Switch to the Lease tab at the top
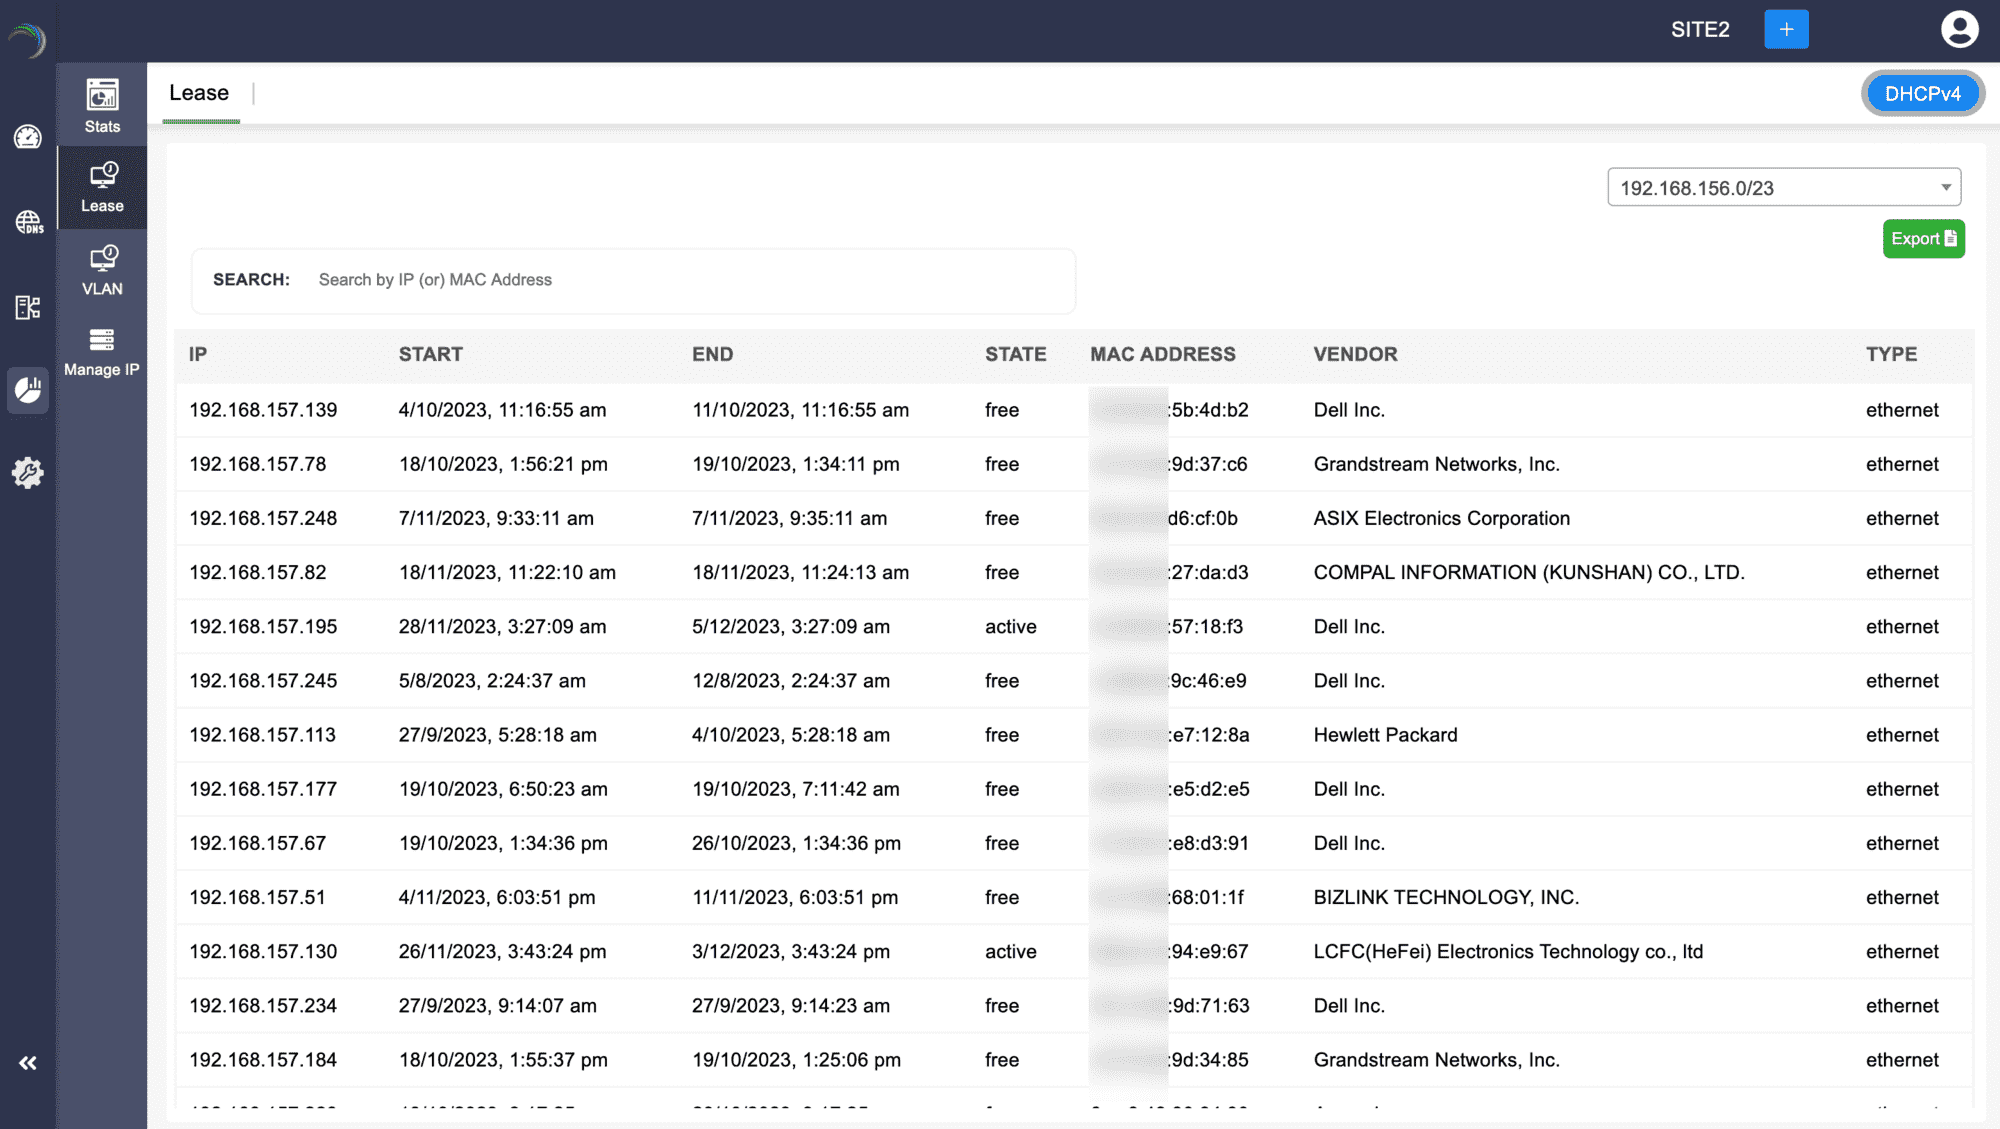The width and height of the screenshot is (2000, 1129). click(x=199, y=93)
